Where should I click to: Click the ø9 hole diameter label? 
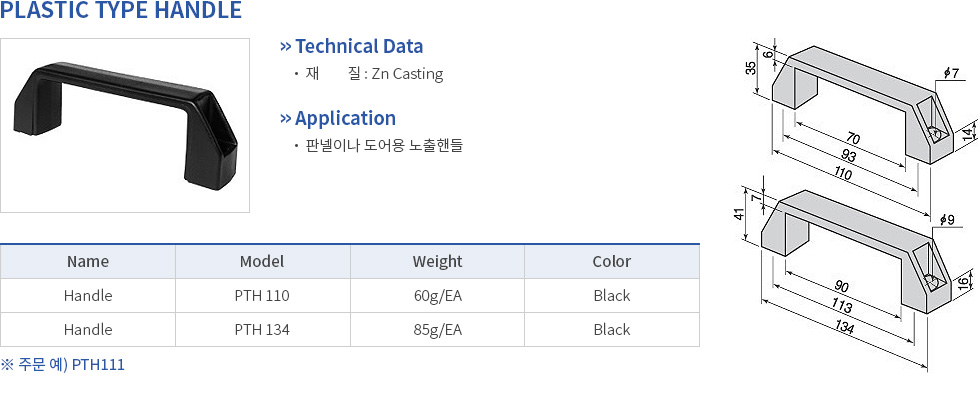pos(946,220)
